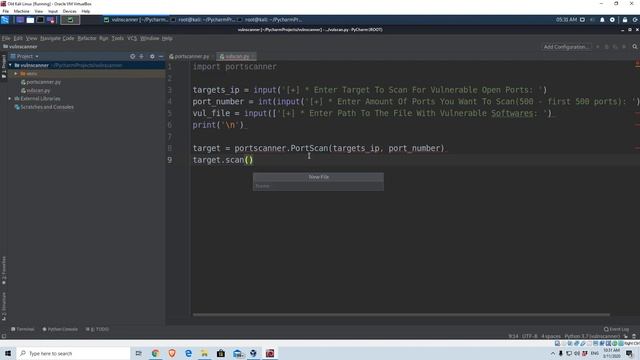The image size is (640, 360).
Task: Open the PyCharm File menu
Action: coord(6,38)
